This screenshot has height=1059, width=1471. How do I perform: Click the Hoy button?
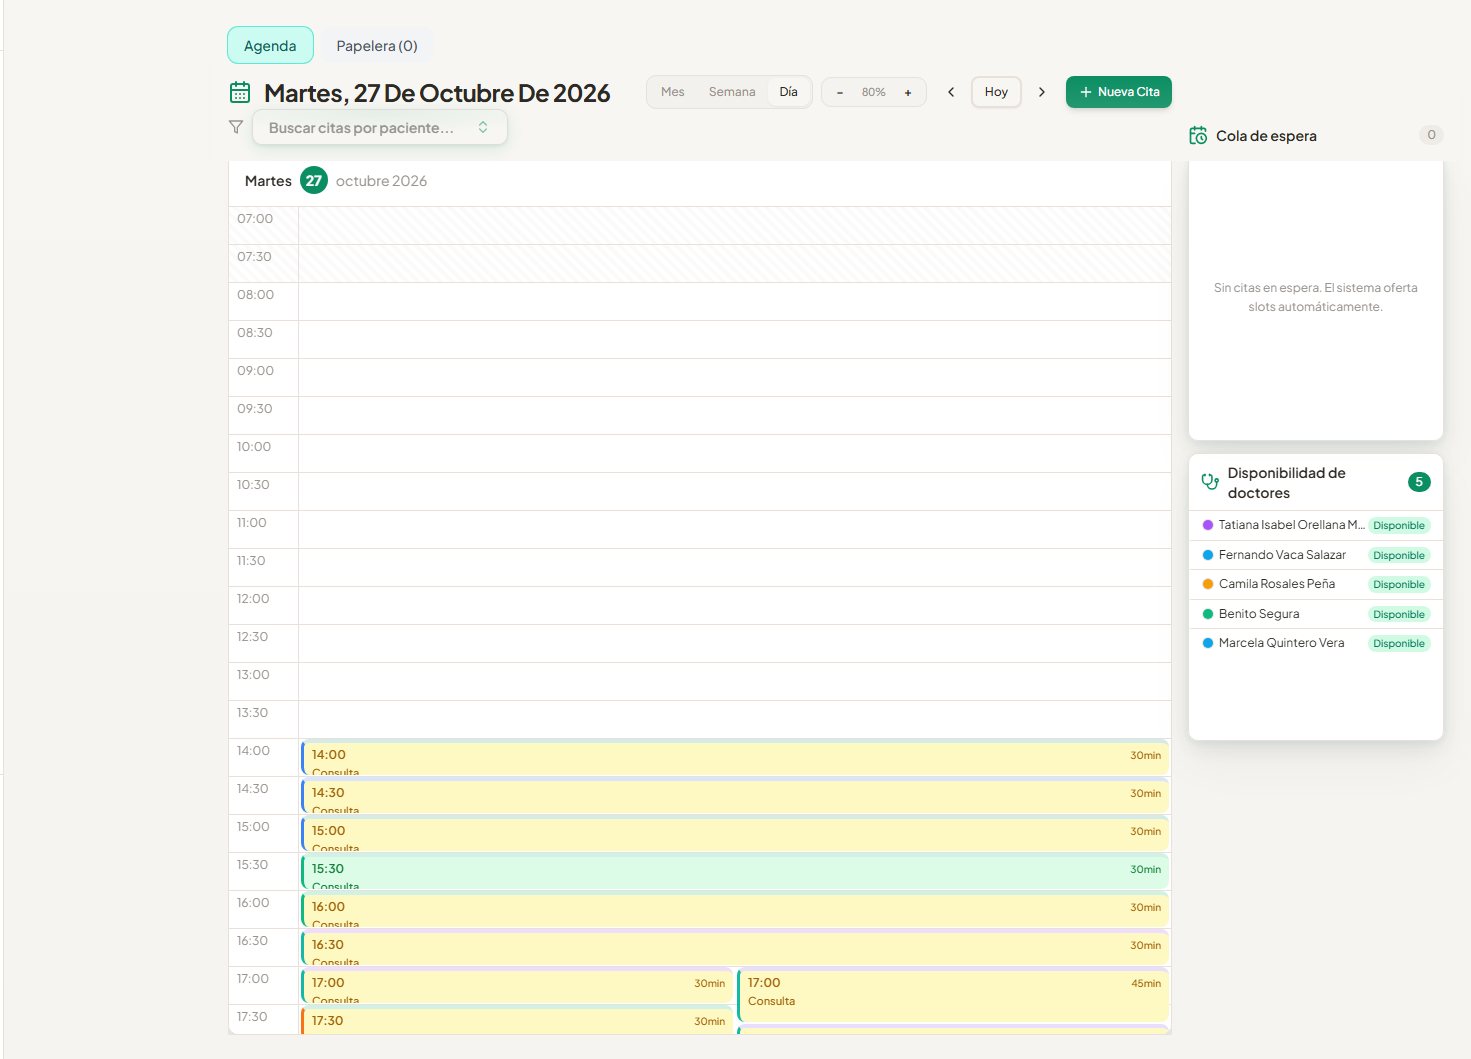pos(996,92)
